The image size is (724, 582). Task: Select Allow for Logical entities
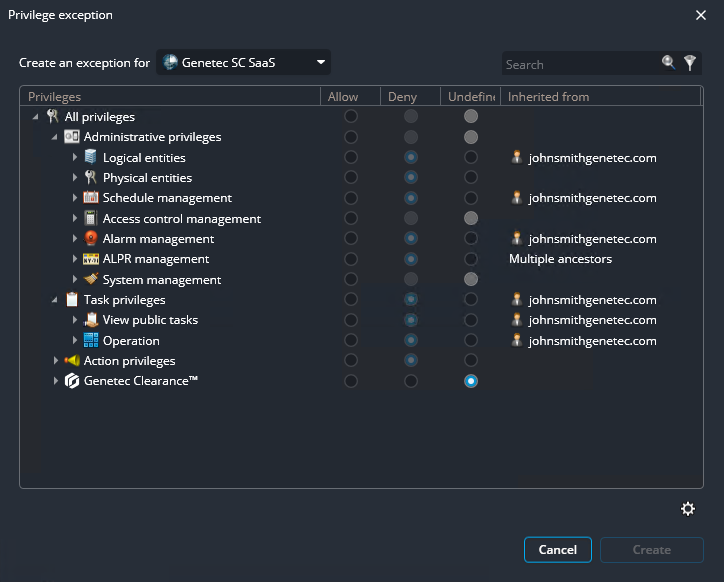pos(350,157)
